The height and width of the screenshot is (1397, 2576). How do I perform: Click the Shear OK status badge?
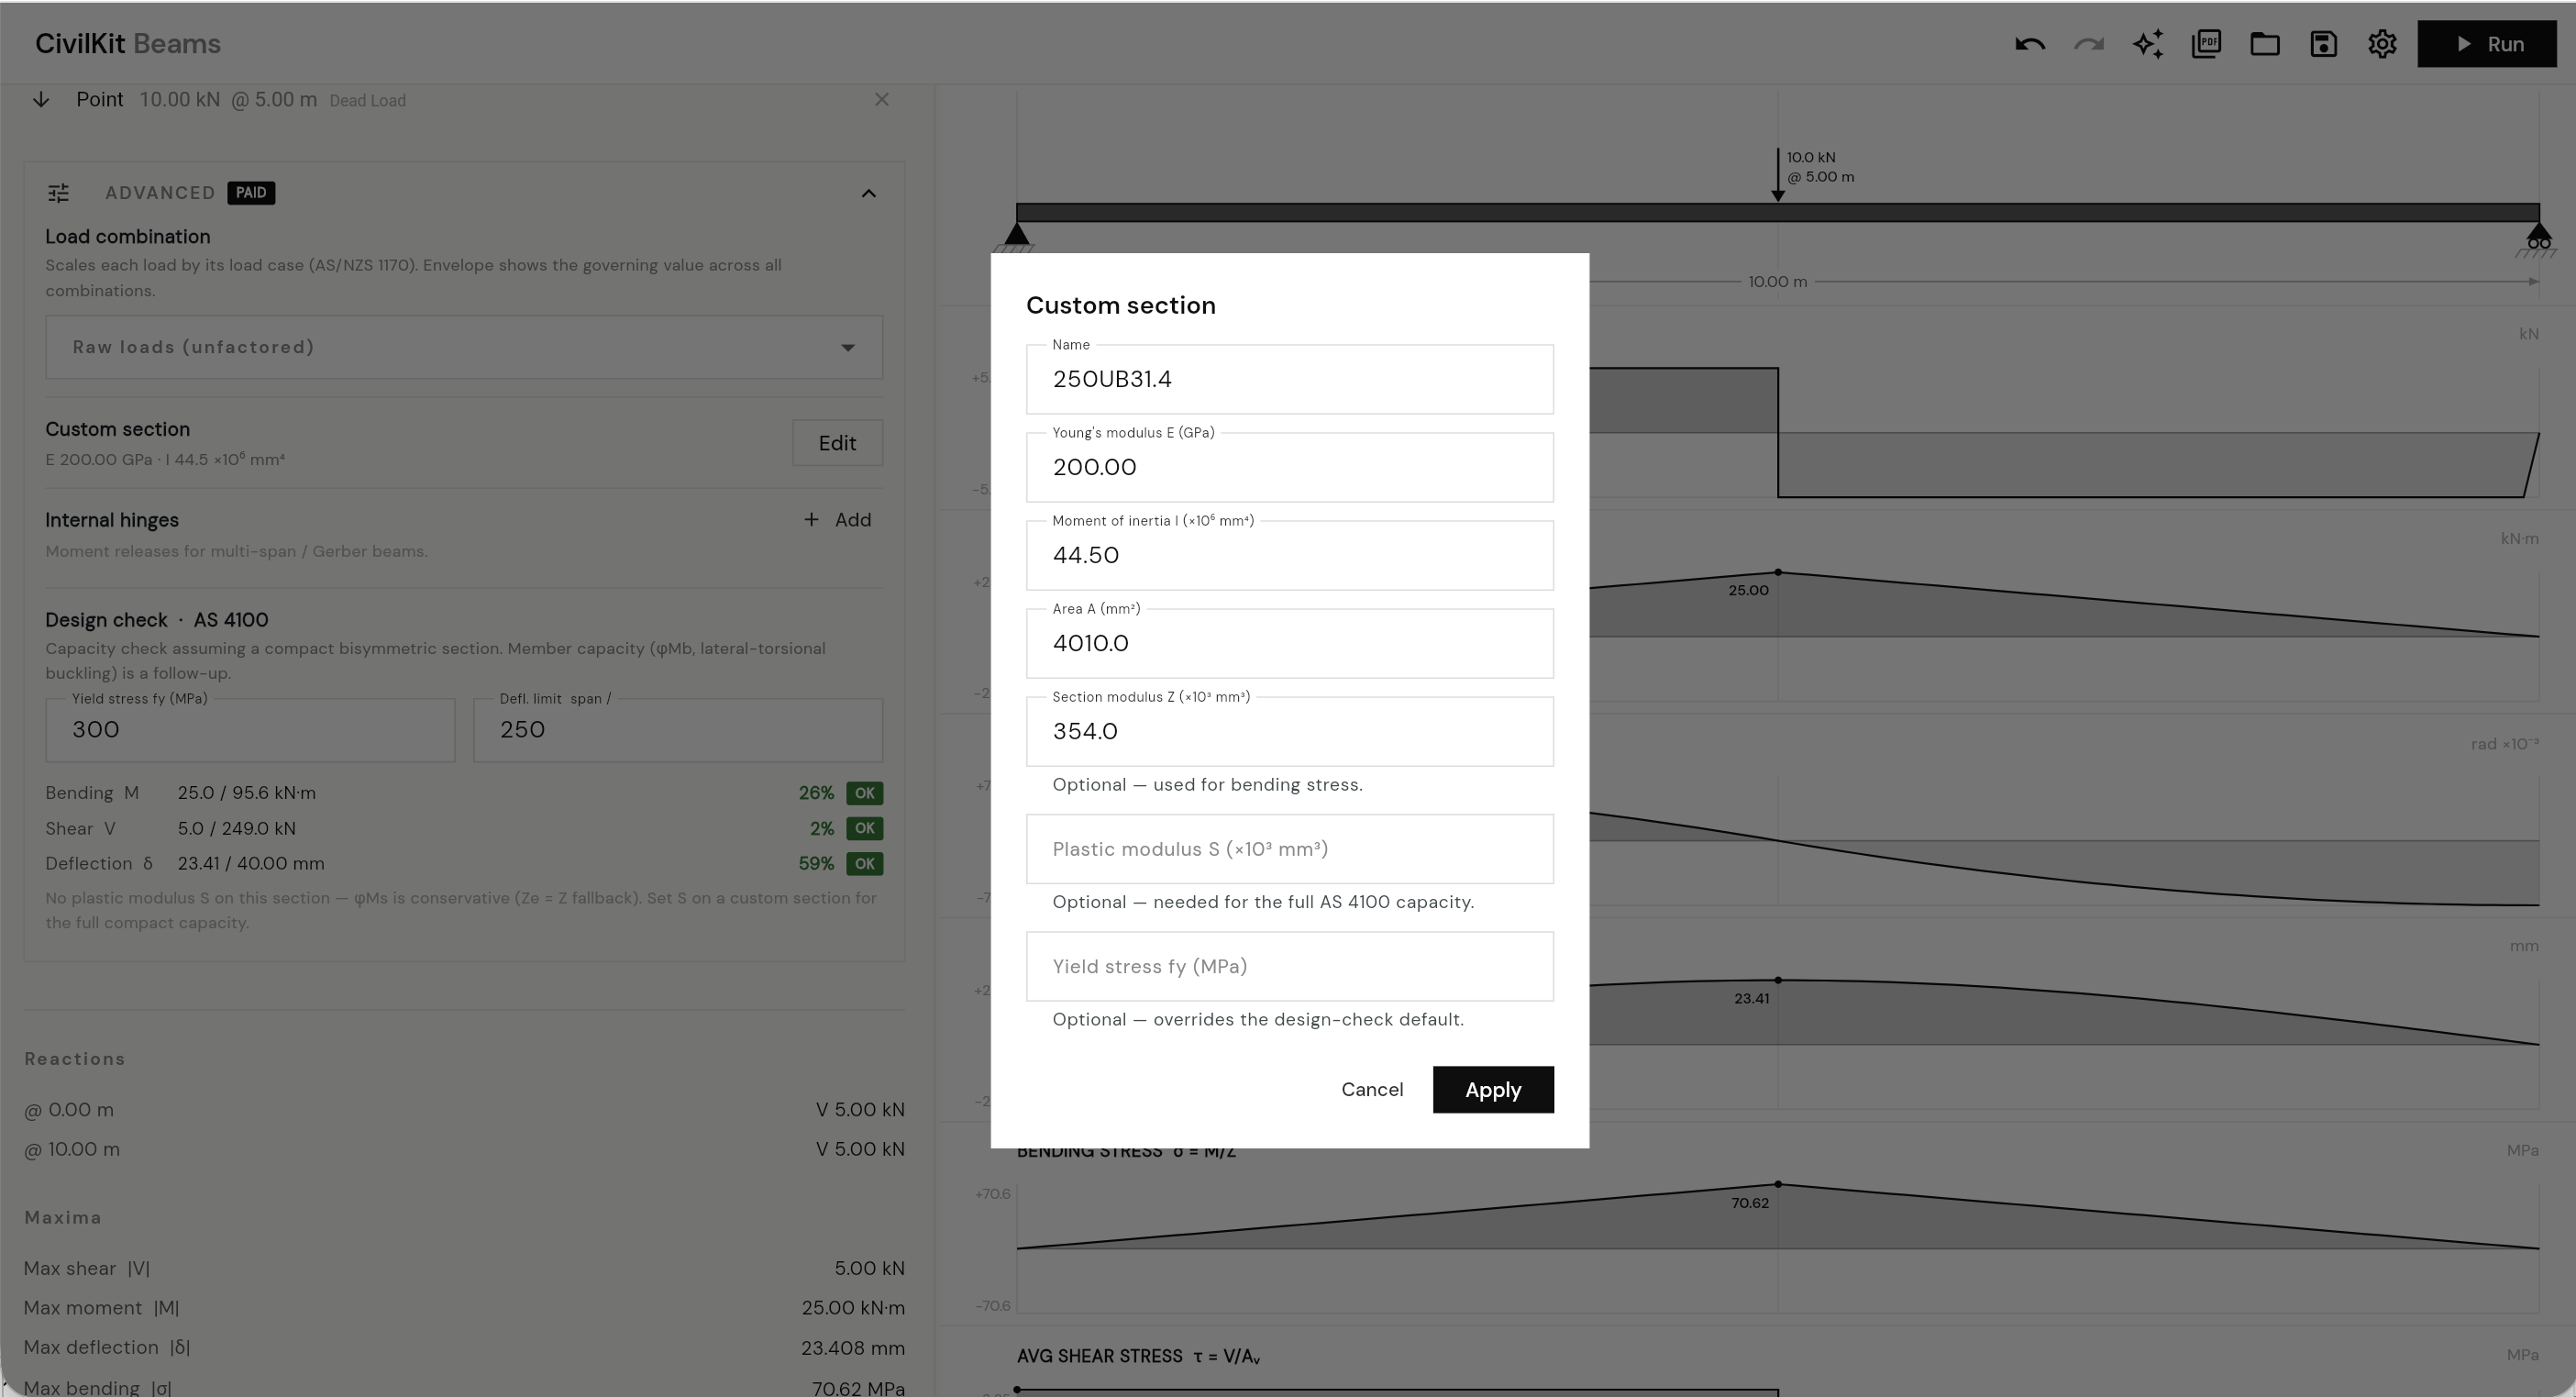[864, 828]
